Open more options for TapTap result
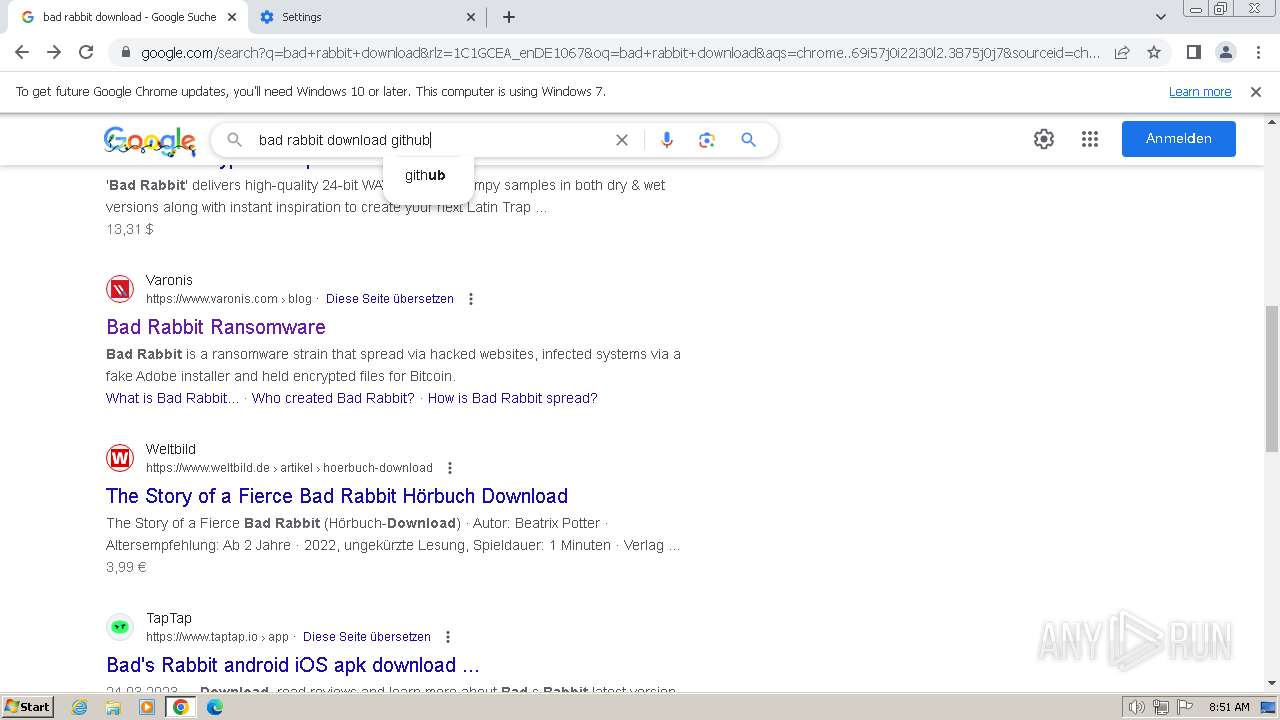Image resolution: width=1280 pixels, height=720 pixels. click(448, 637)
